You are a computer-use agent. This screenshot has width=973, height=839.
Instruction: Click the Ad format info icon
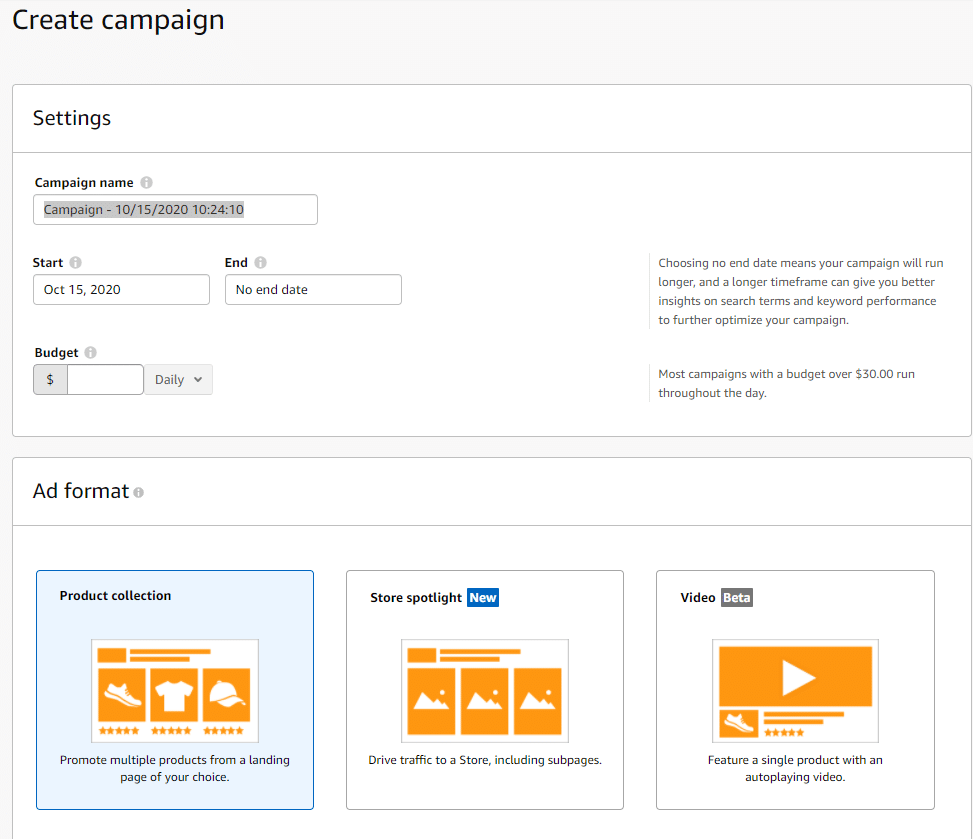(138, 493)
